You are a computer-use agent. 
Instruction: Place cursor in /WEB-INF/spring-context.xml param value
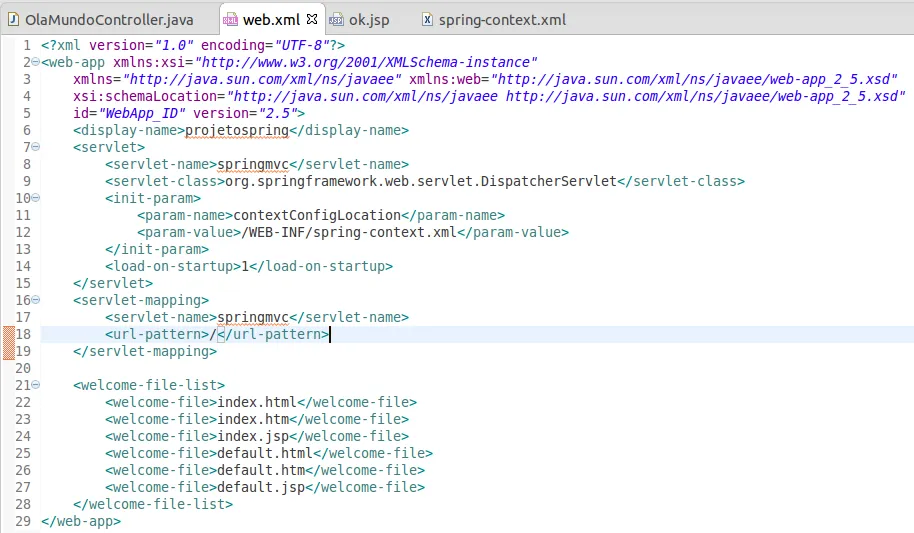(349, 232)
